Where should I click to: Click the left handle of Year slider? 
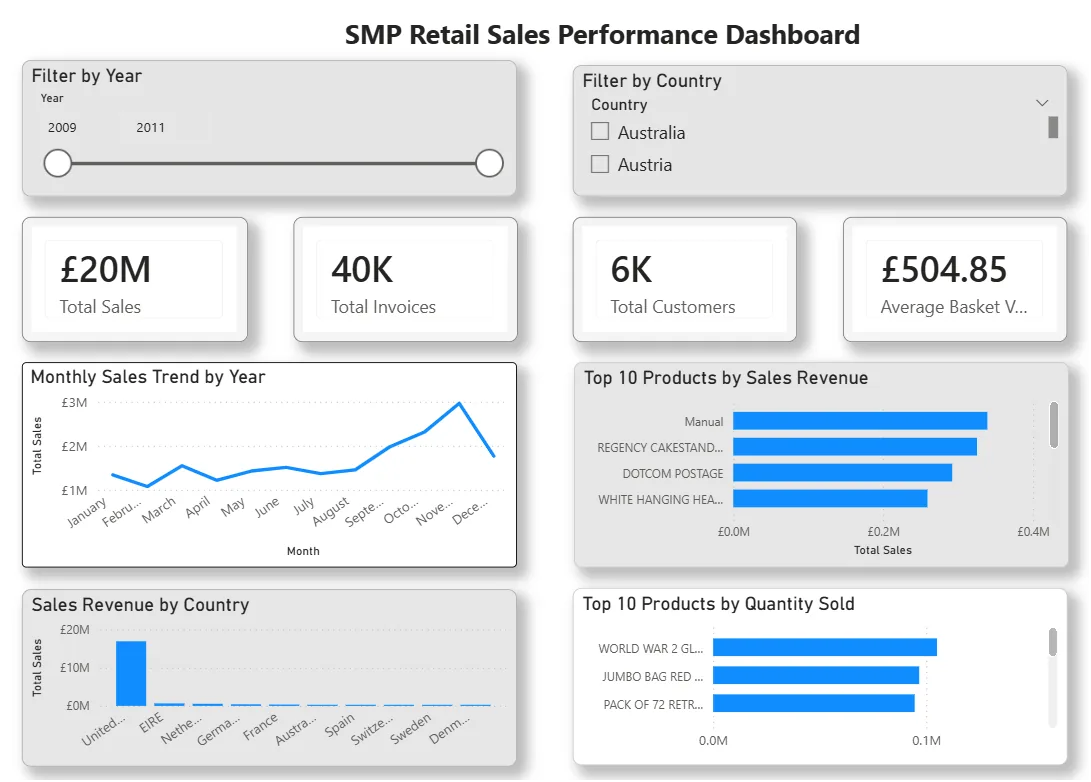click(x=58, y=163)
